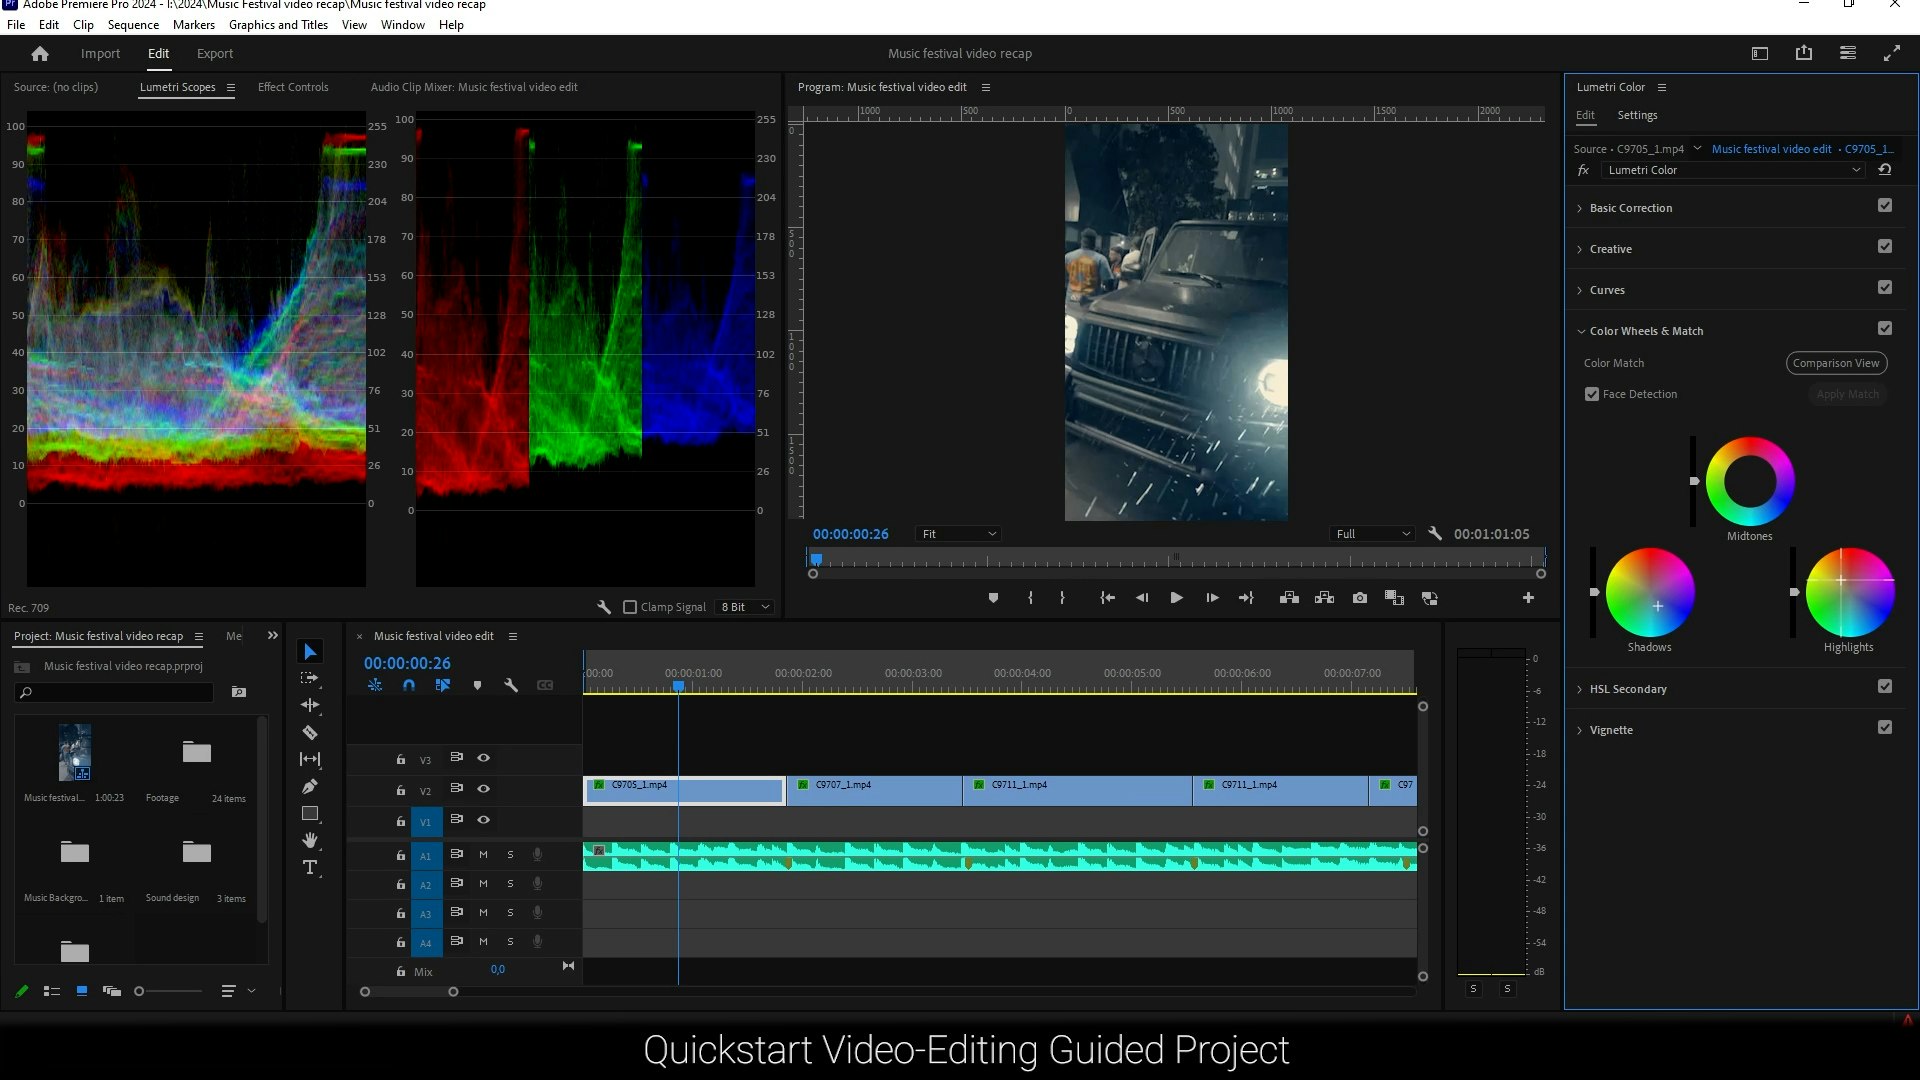Open the 8 Bit depth dropdown

click(746, 607)
